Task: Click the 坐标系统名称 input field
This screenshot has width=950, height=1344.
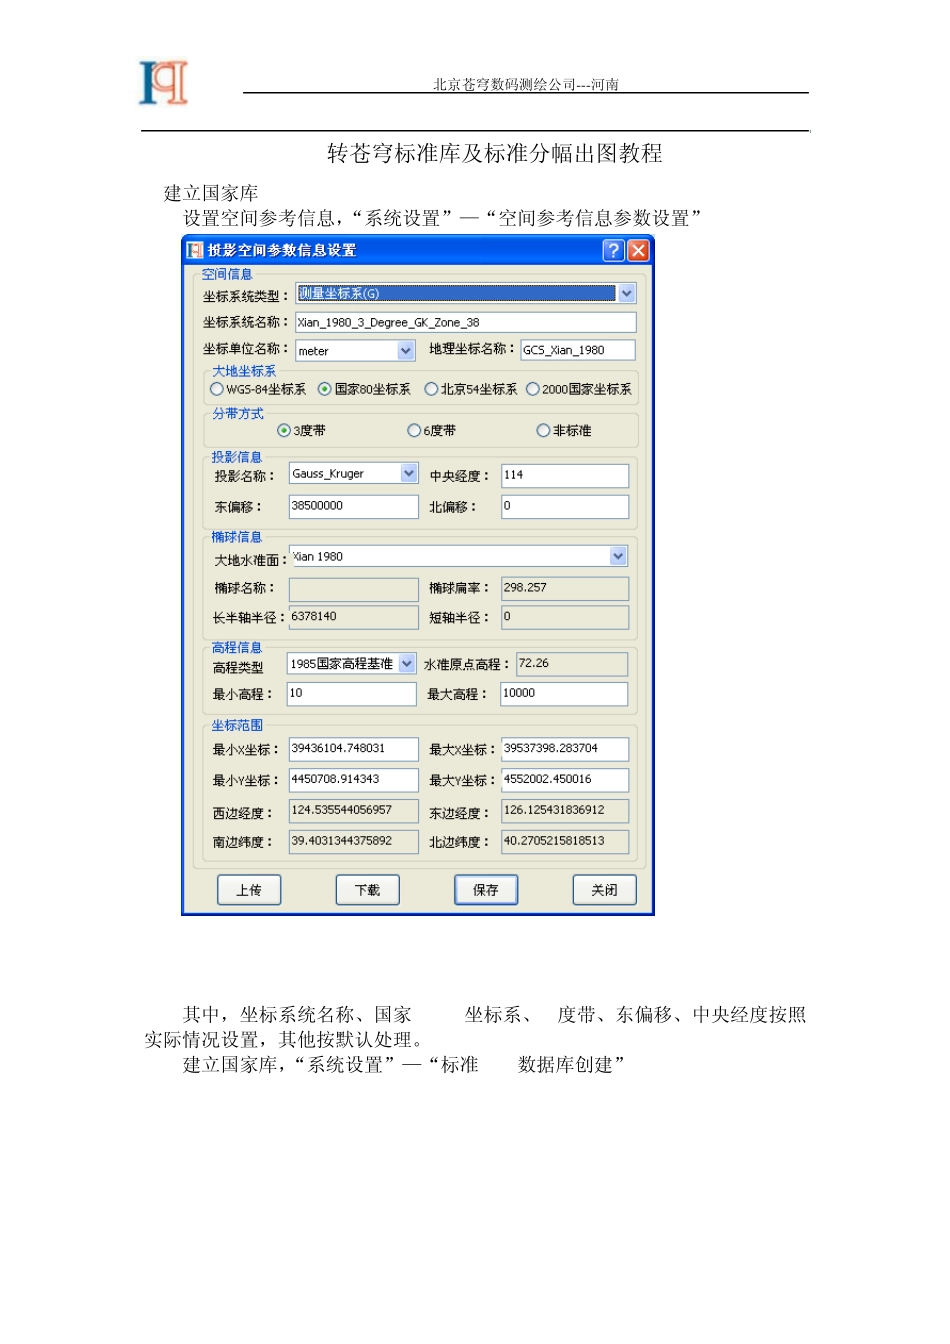Action: coord(465,322)
